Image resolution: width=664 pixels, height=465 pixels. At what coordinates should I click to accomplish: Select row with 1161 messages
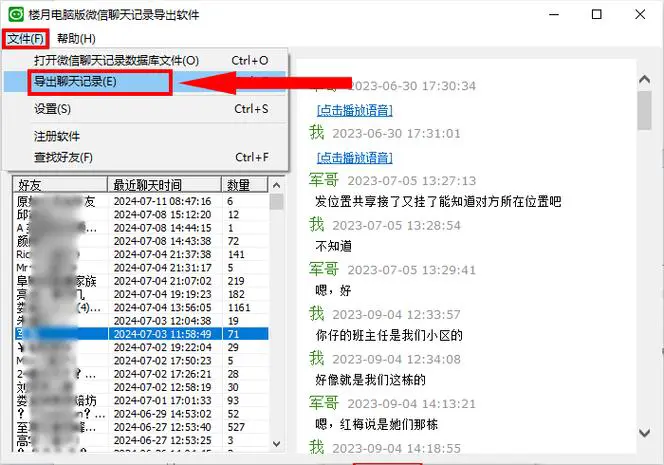[141, 307]
